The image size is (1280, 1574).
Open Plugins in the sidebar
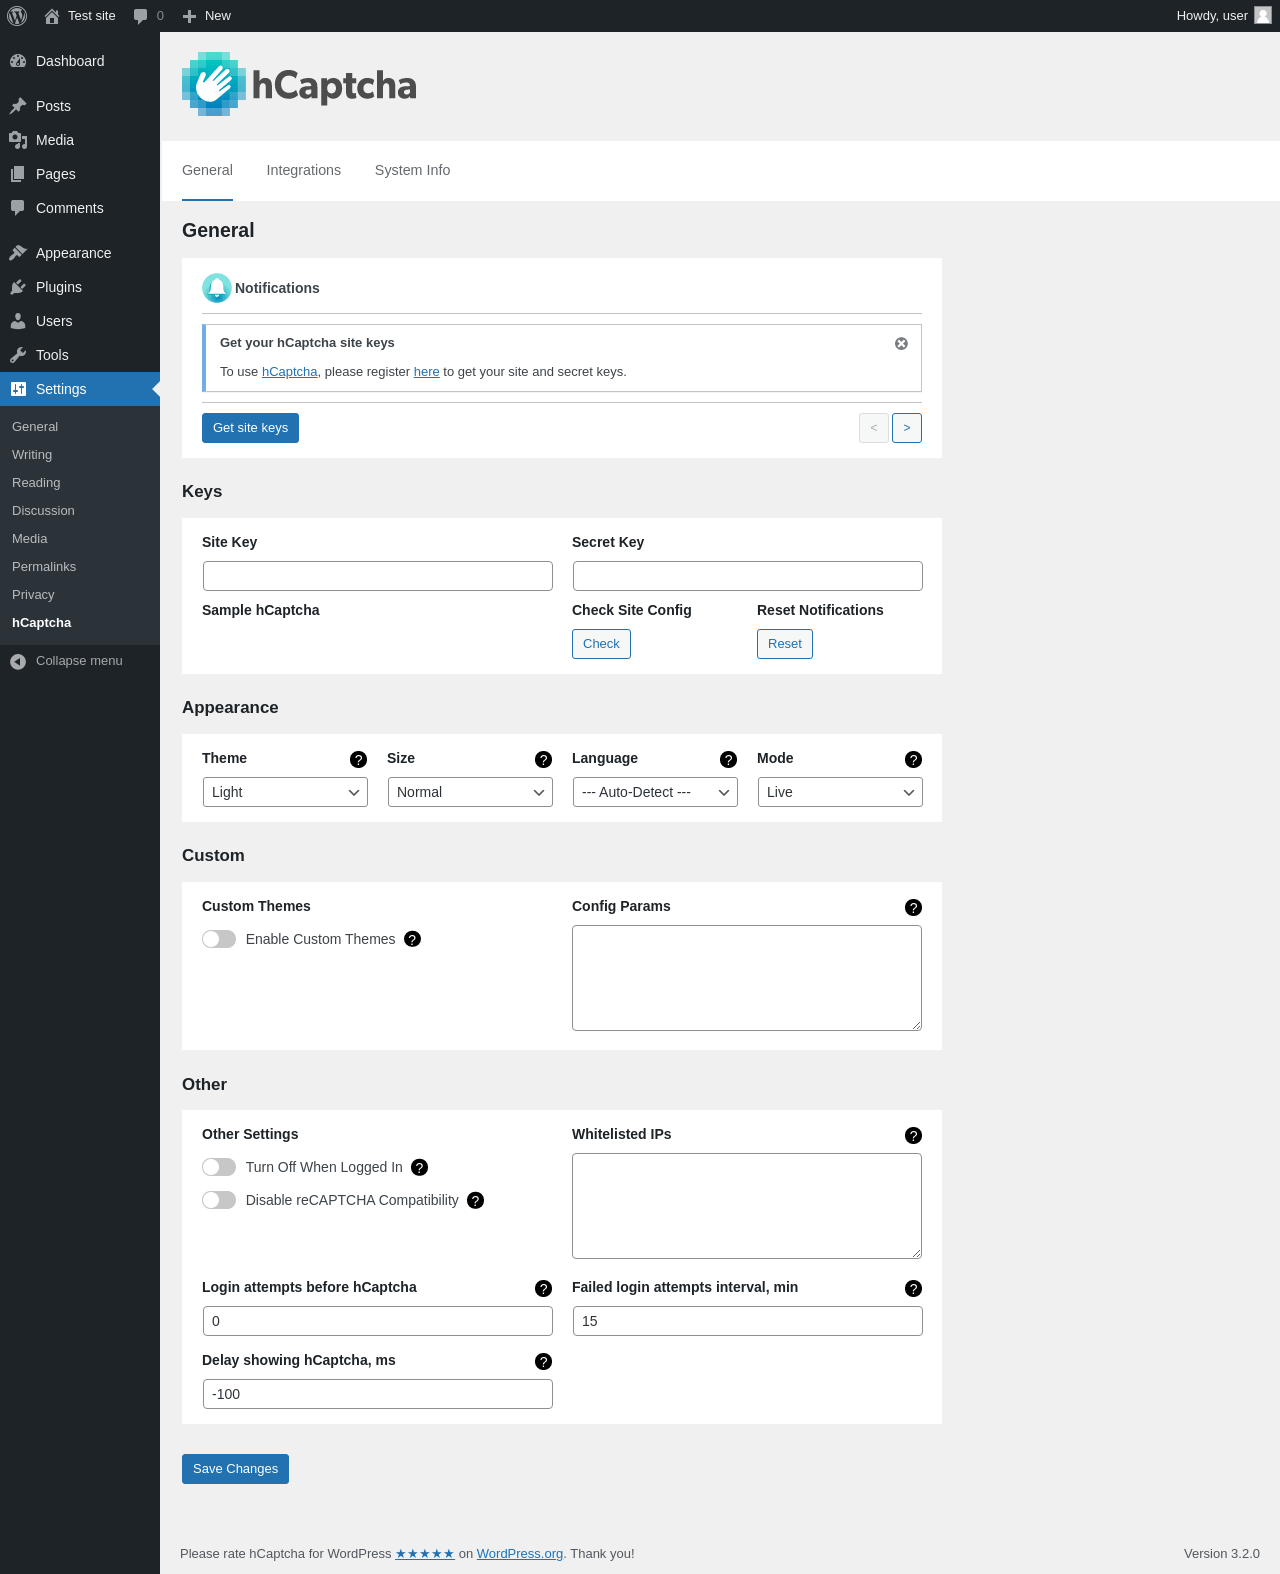pos(80,287)
